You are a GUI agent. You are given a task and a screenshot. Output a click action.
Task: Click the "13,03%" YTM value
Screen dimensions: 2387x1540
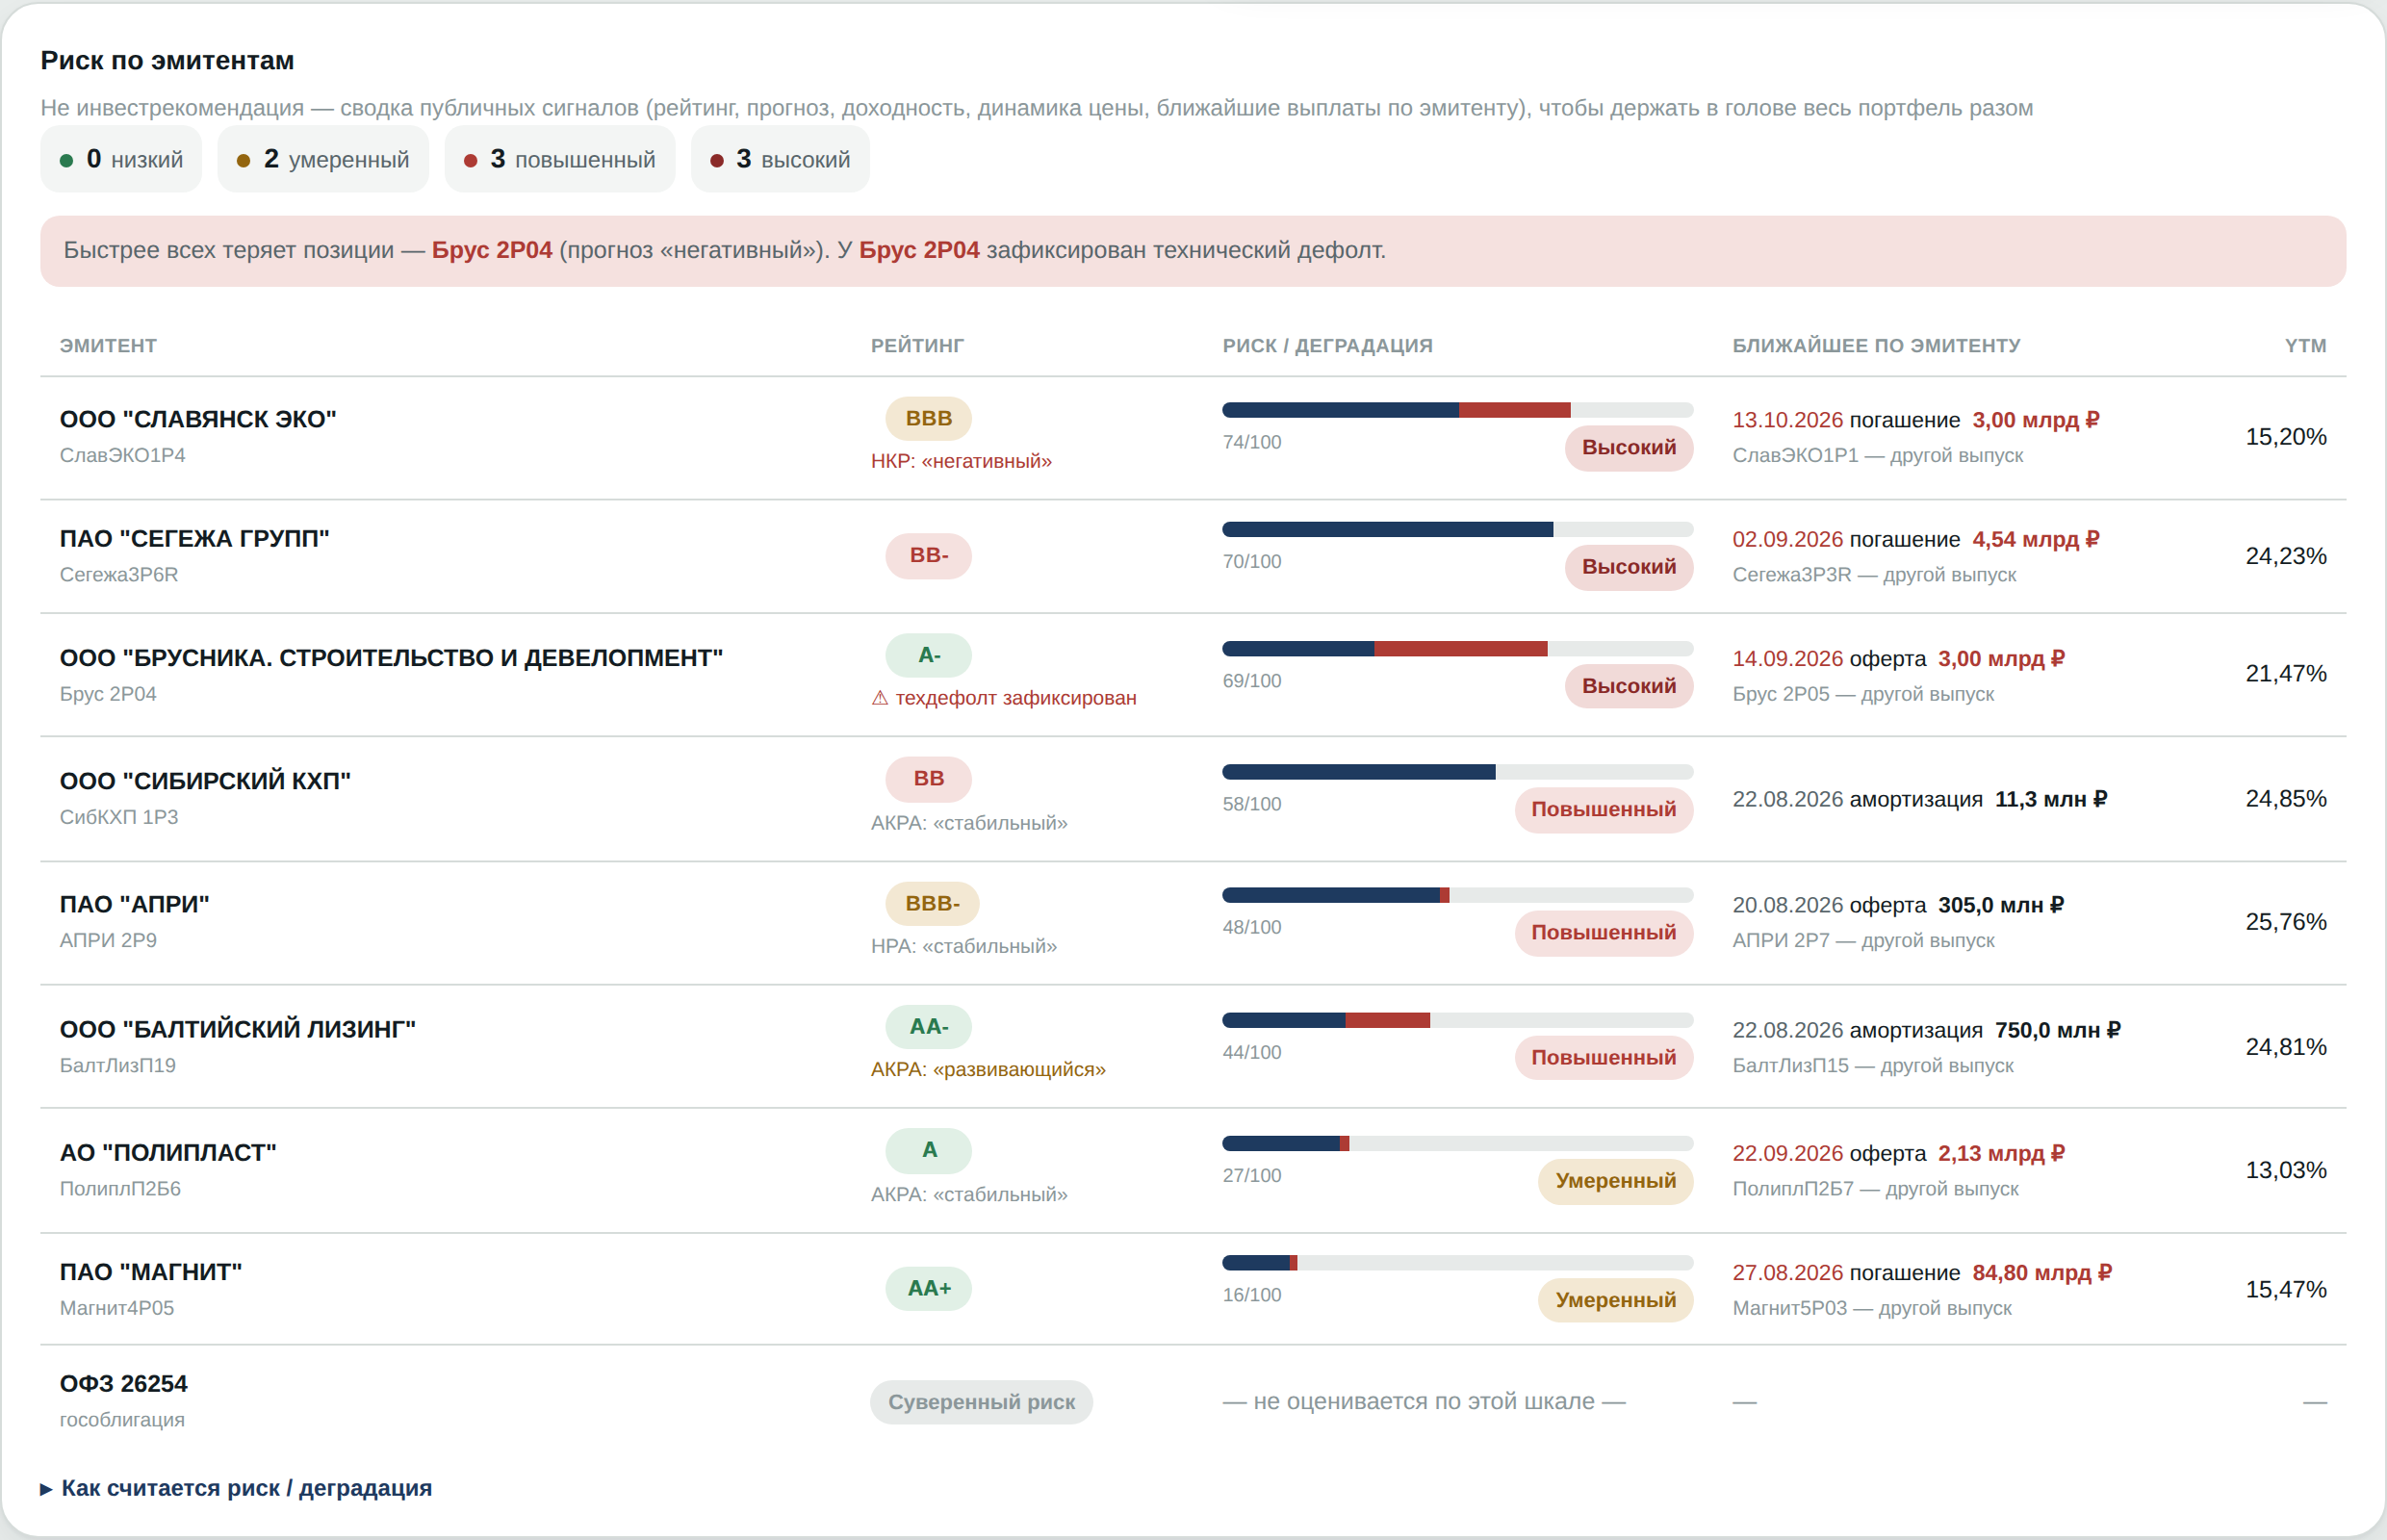pos(2285,1170)
